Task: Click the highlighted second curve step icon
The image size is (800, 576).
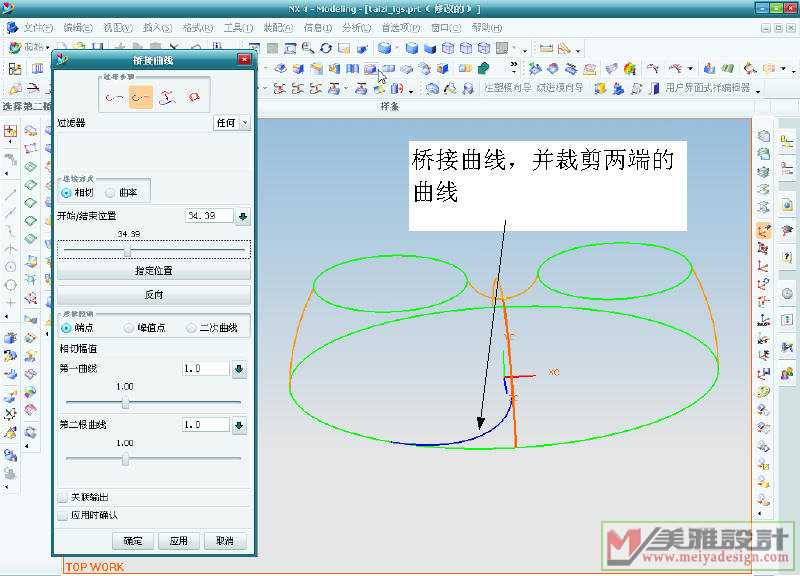Action: (141, 97)
